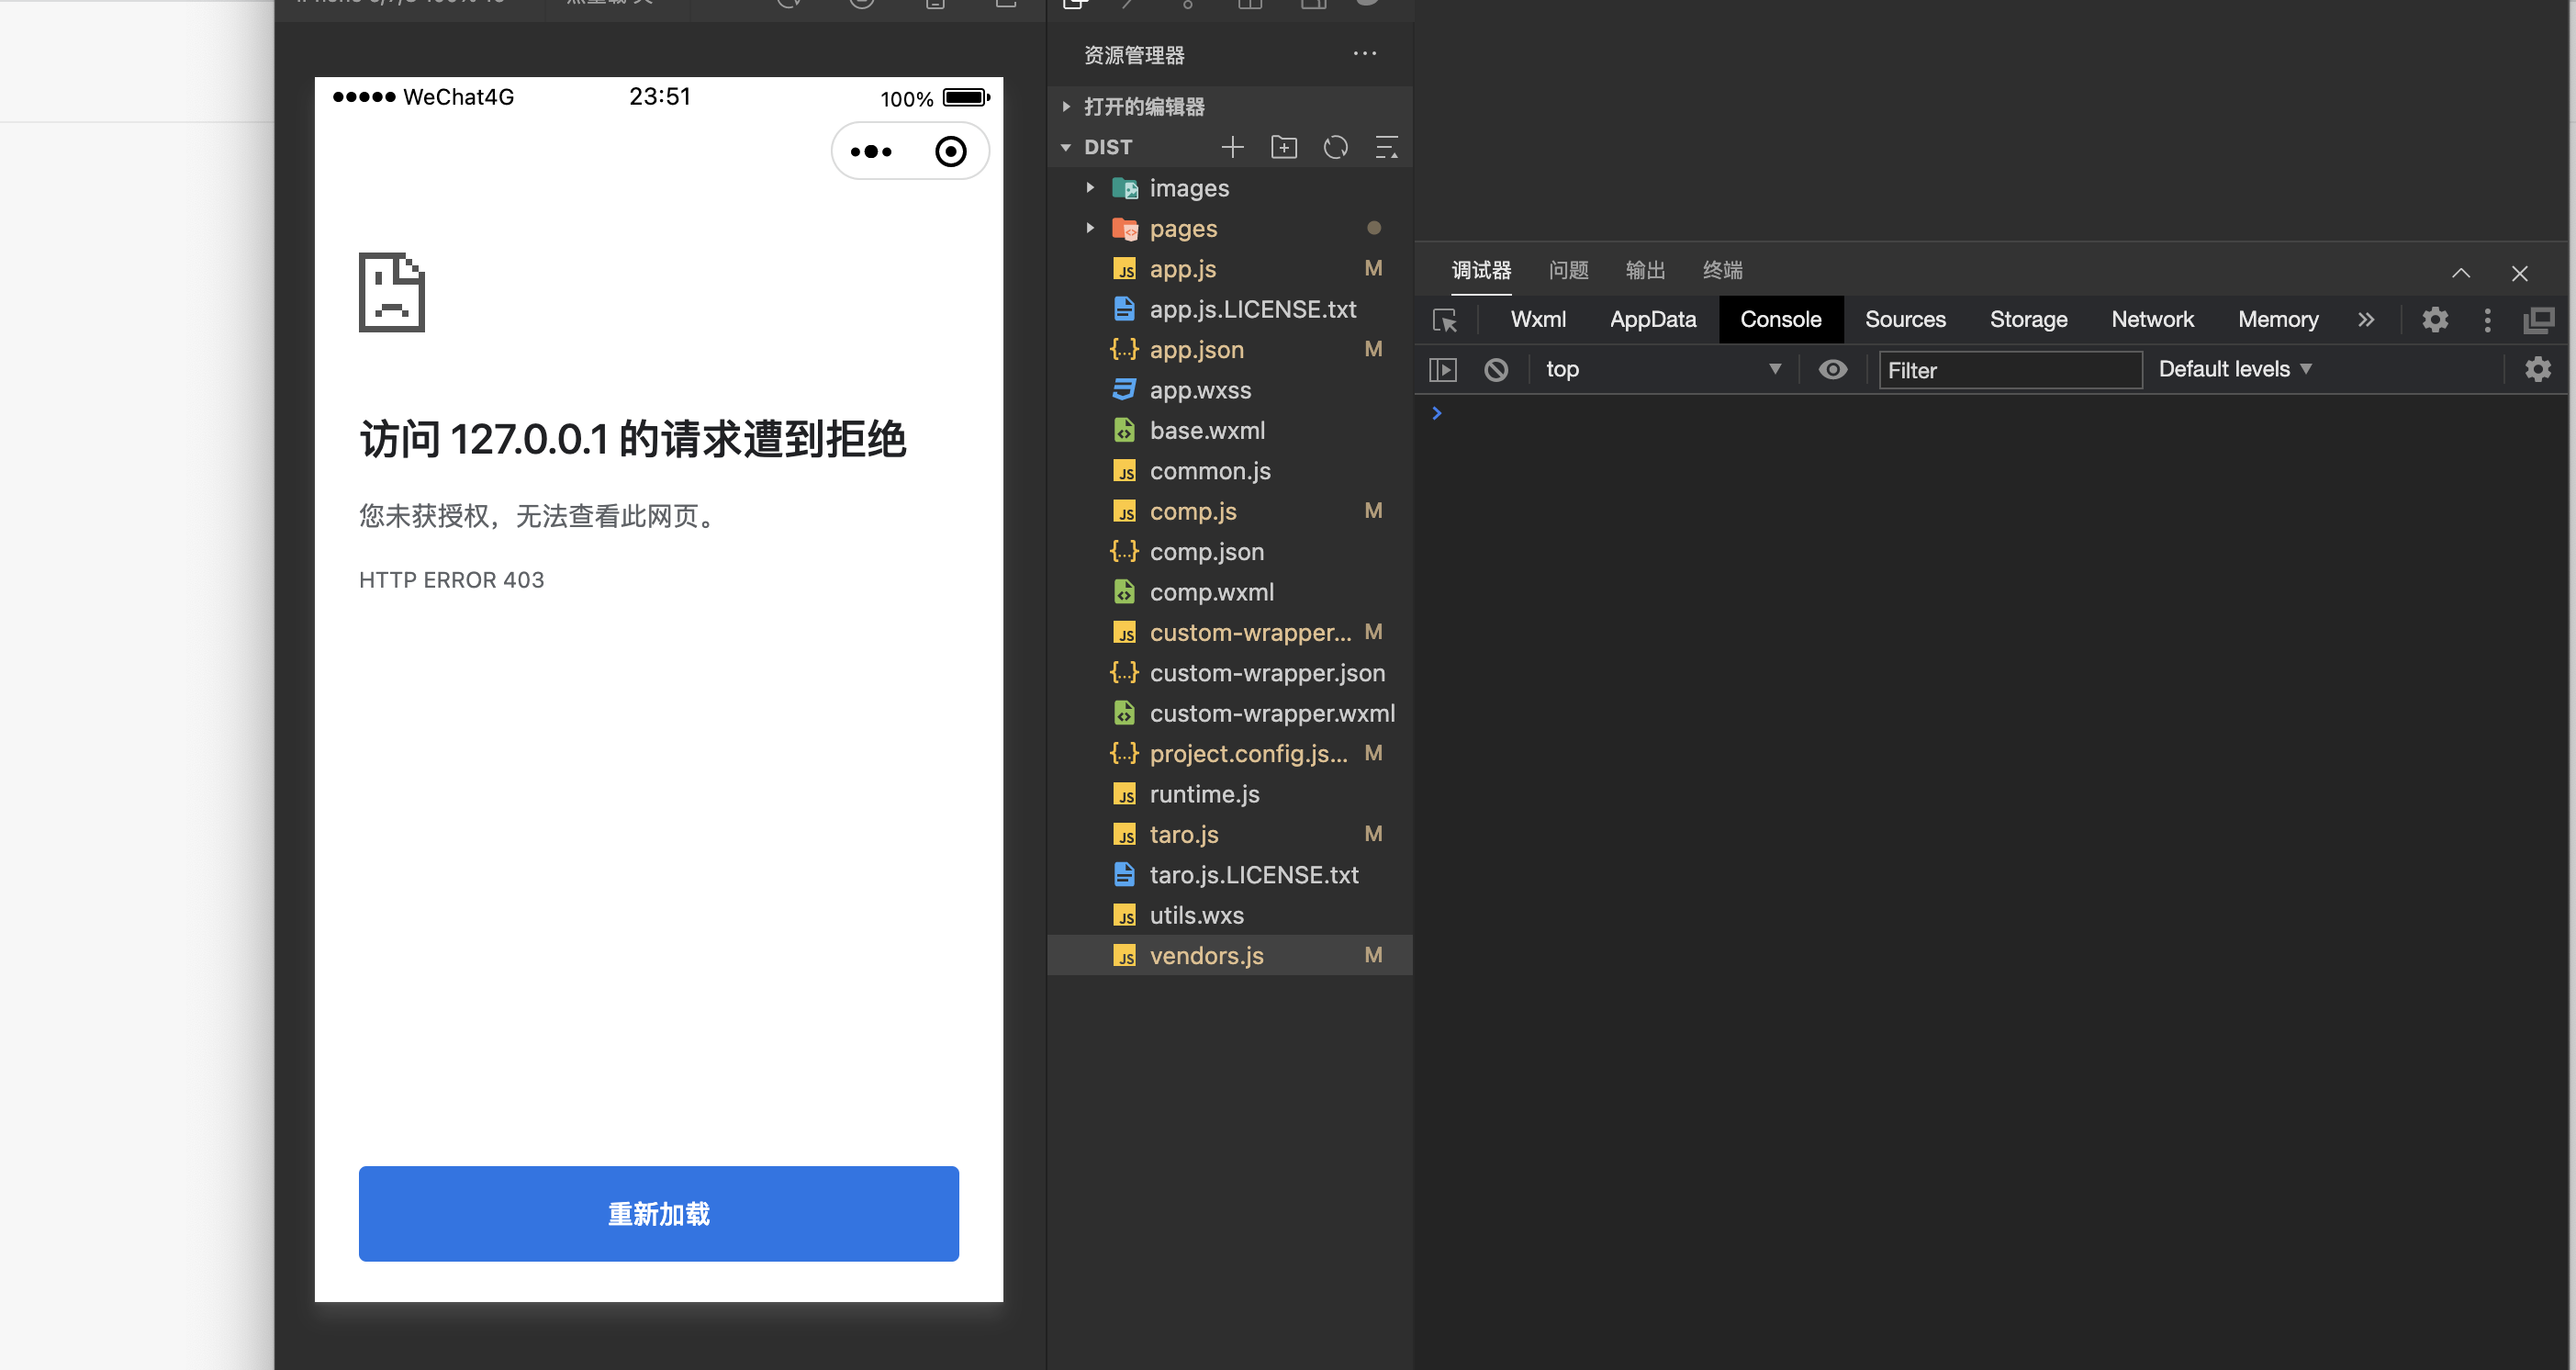The width and height of the screenshot is (2576, 1370).
Task: Tap the mini program capsule menu dots
Action: pyautogui.click(x=871, y=152)
